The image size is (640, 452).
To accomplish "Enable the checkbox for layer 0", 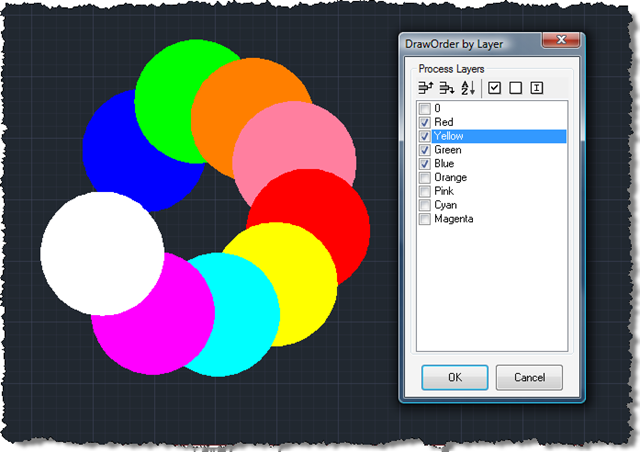I will (425, 109).
